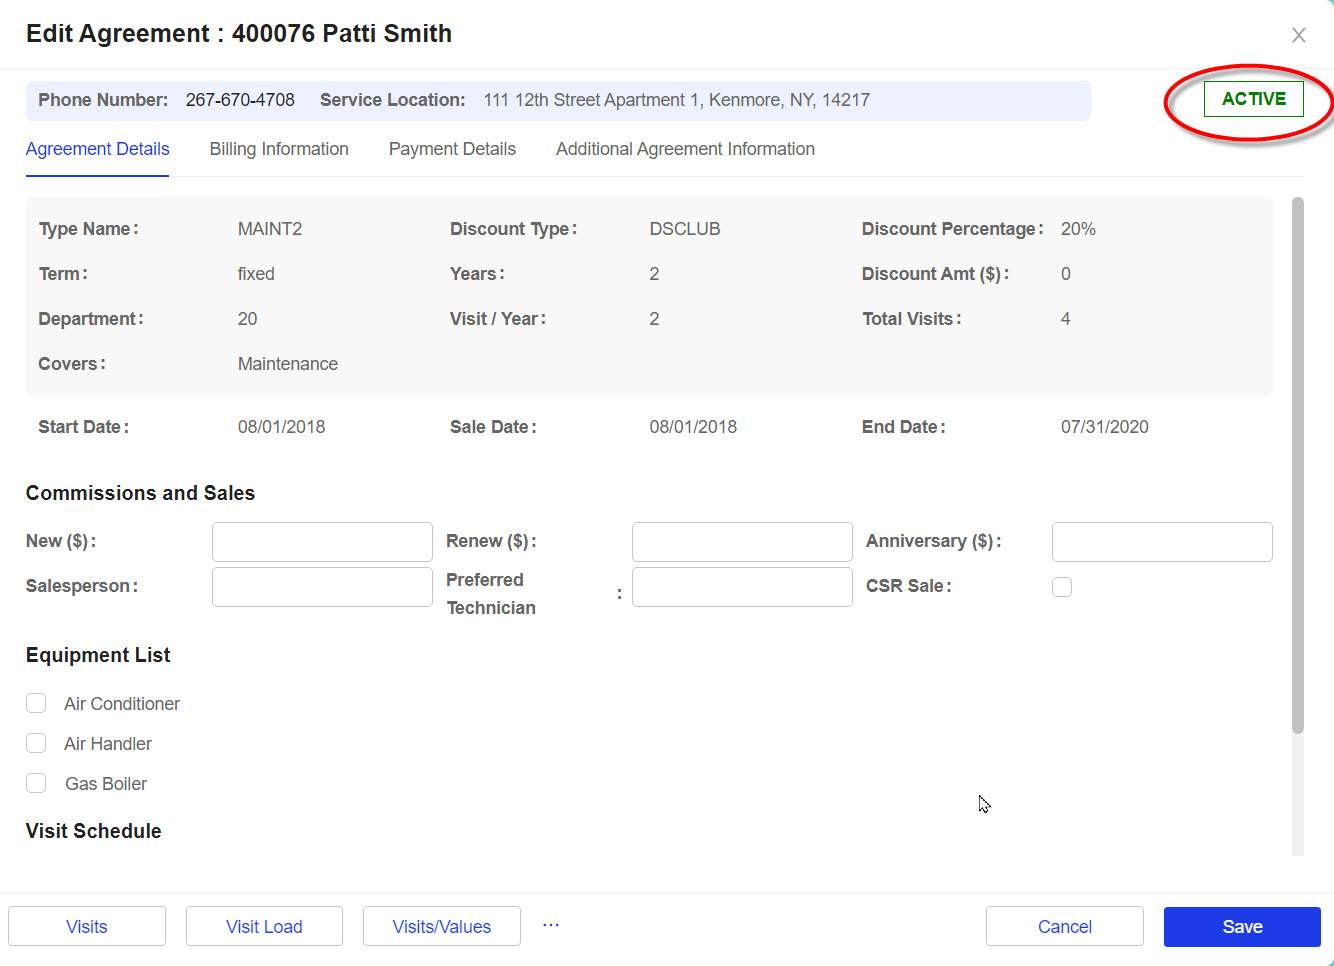The height and width of the screenshot is (966, 1334).
Task: Click the Commissions and Sales heading
Action: 140,493
